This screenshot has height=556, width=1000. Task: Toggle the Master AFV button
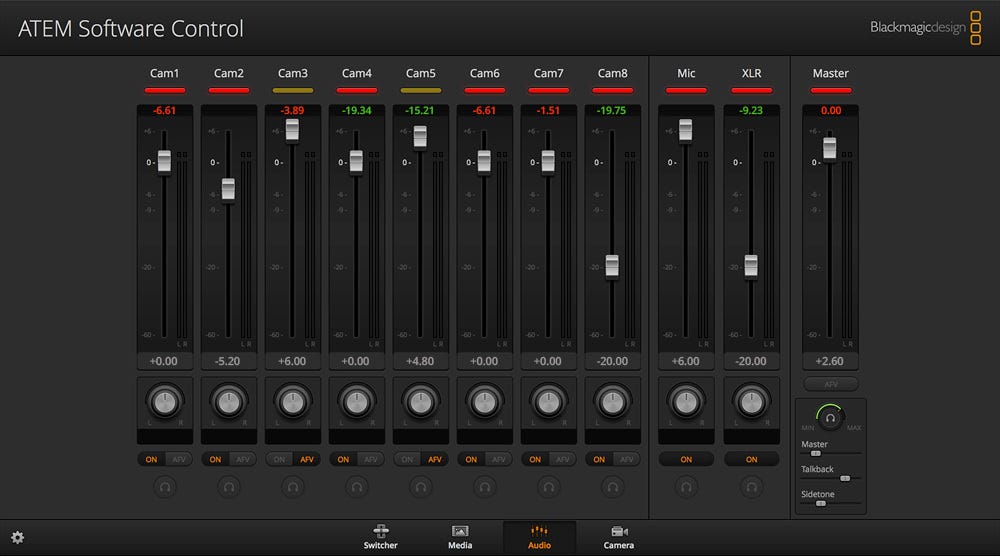(x=830, y=384)
